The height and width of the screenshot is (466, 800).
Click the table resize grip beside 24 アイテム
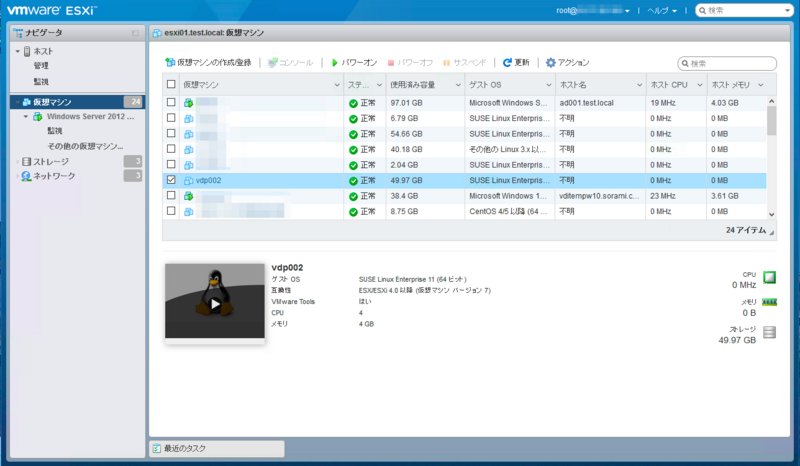coord(772,233)
